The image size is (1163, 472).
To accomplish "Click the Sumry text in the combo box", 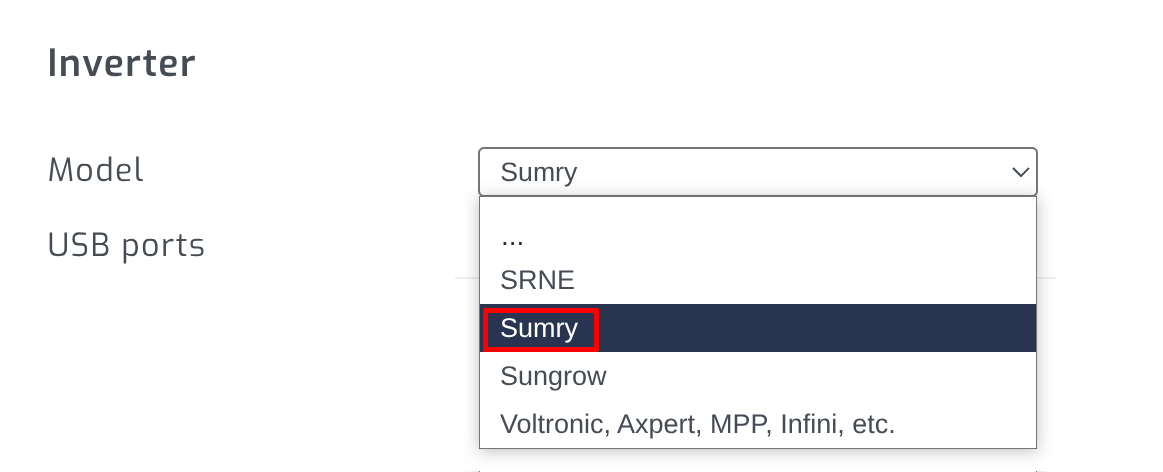I will 539,172.
